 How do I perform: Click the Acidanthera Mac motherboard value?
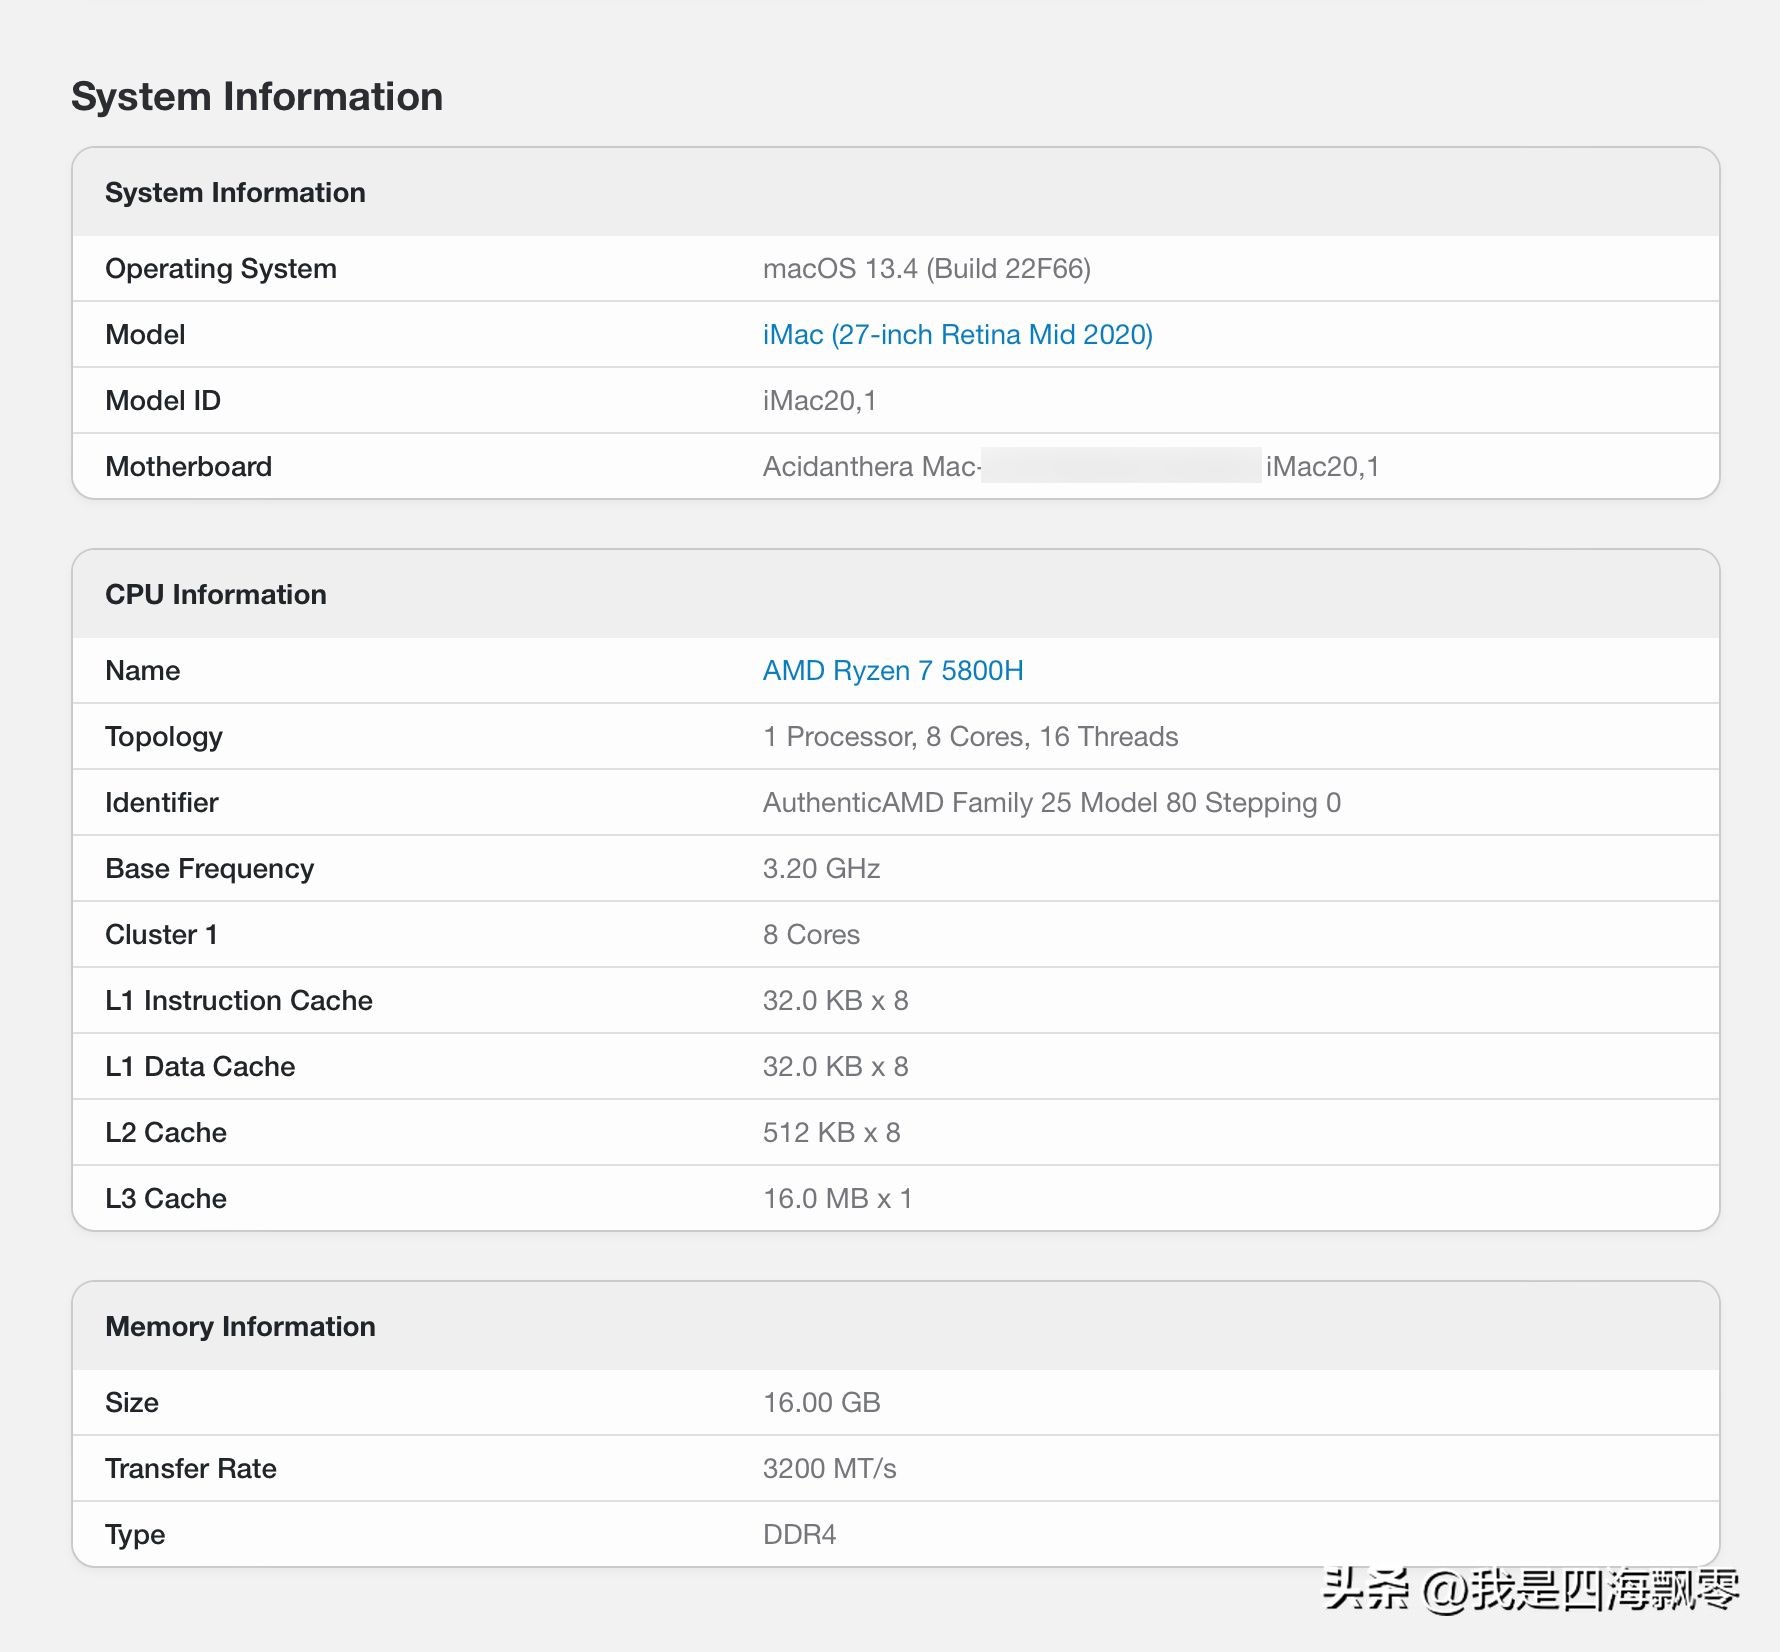870,466
